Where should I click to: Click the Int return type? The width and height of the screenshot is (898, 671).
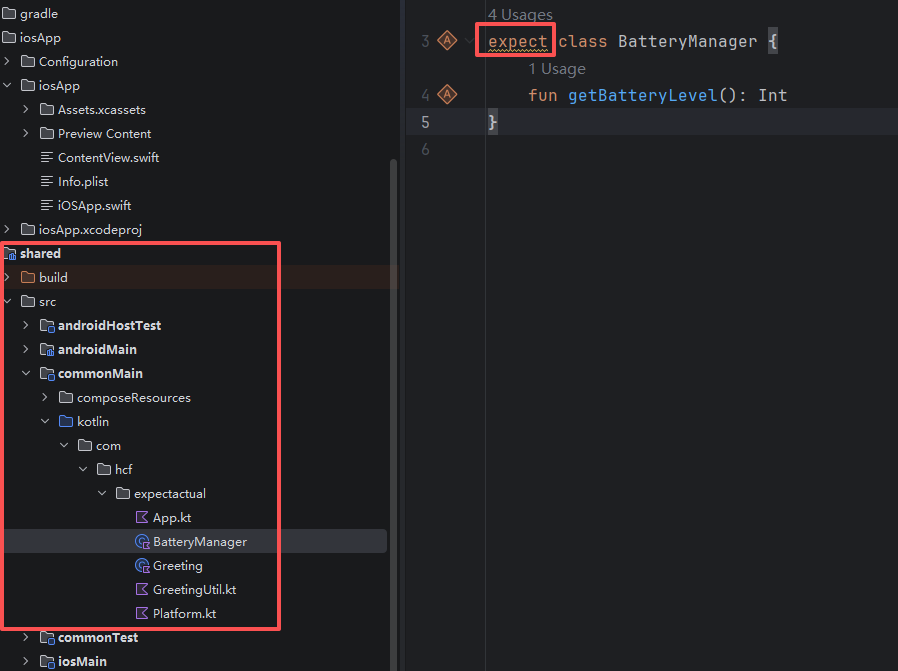773,95
